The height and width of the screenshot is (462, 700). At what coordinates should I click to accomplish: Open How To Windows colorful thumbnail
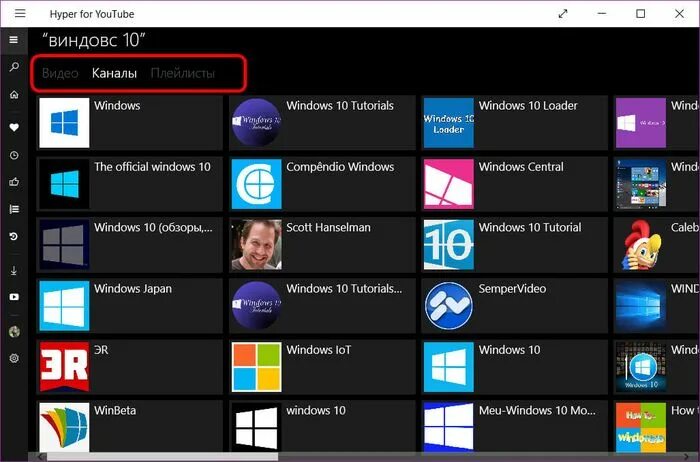[x=641, y=427]
